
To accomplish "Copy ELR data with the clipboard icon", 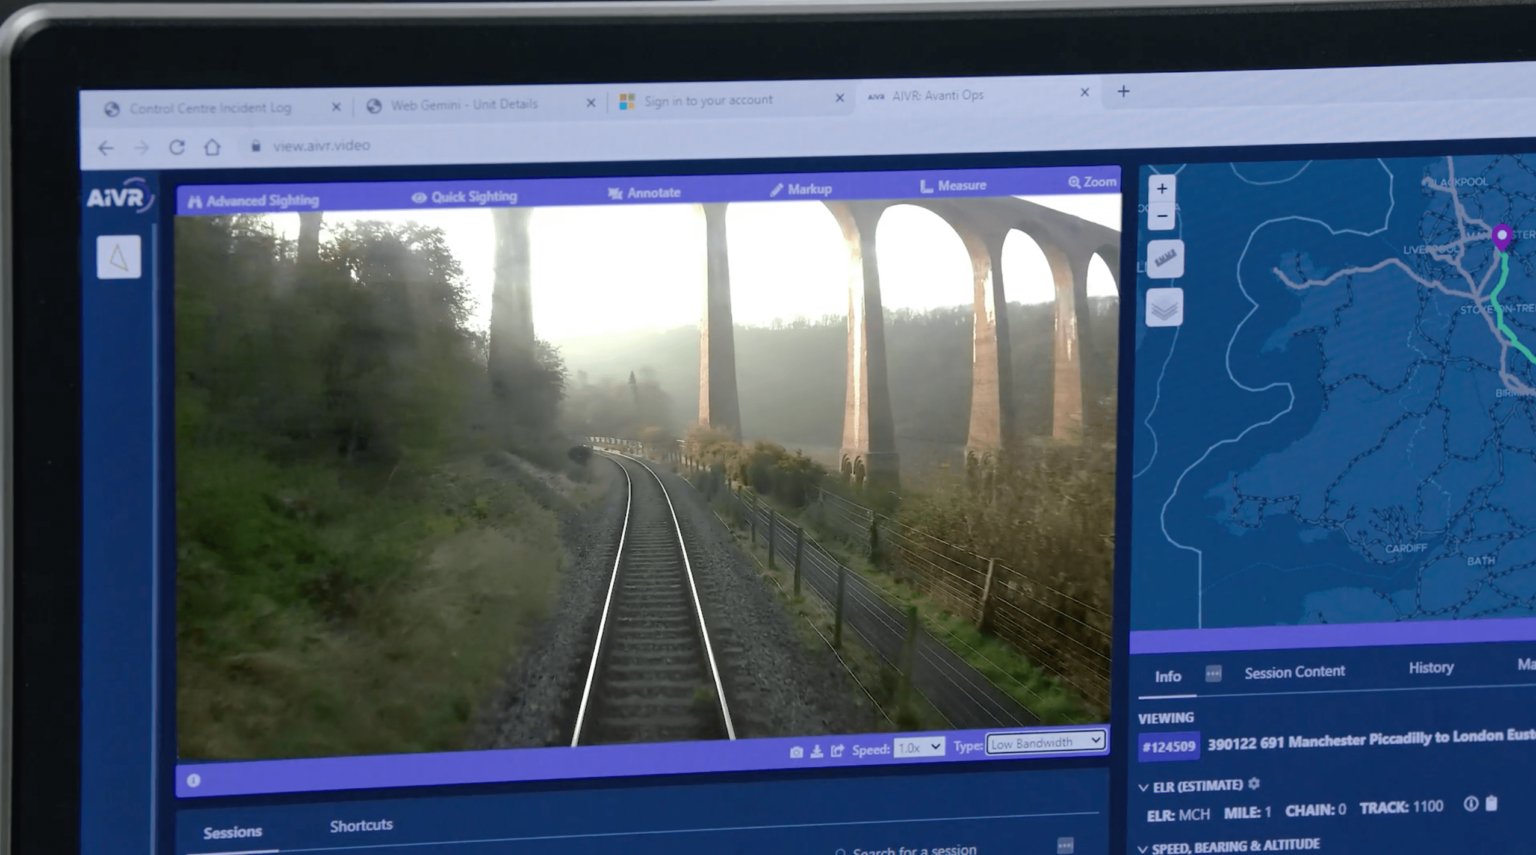I will [1491, 802].
